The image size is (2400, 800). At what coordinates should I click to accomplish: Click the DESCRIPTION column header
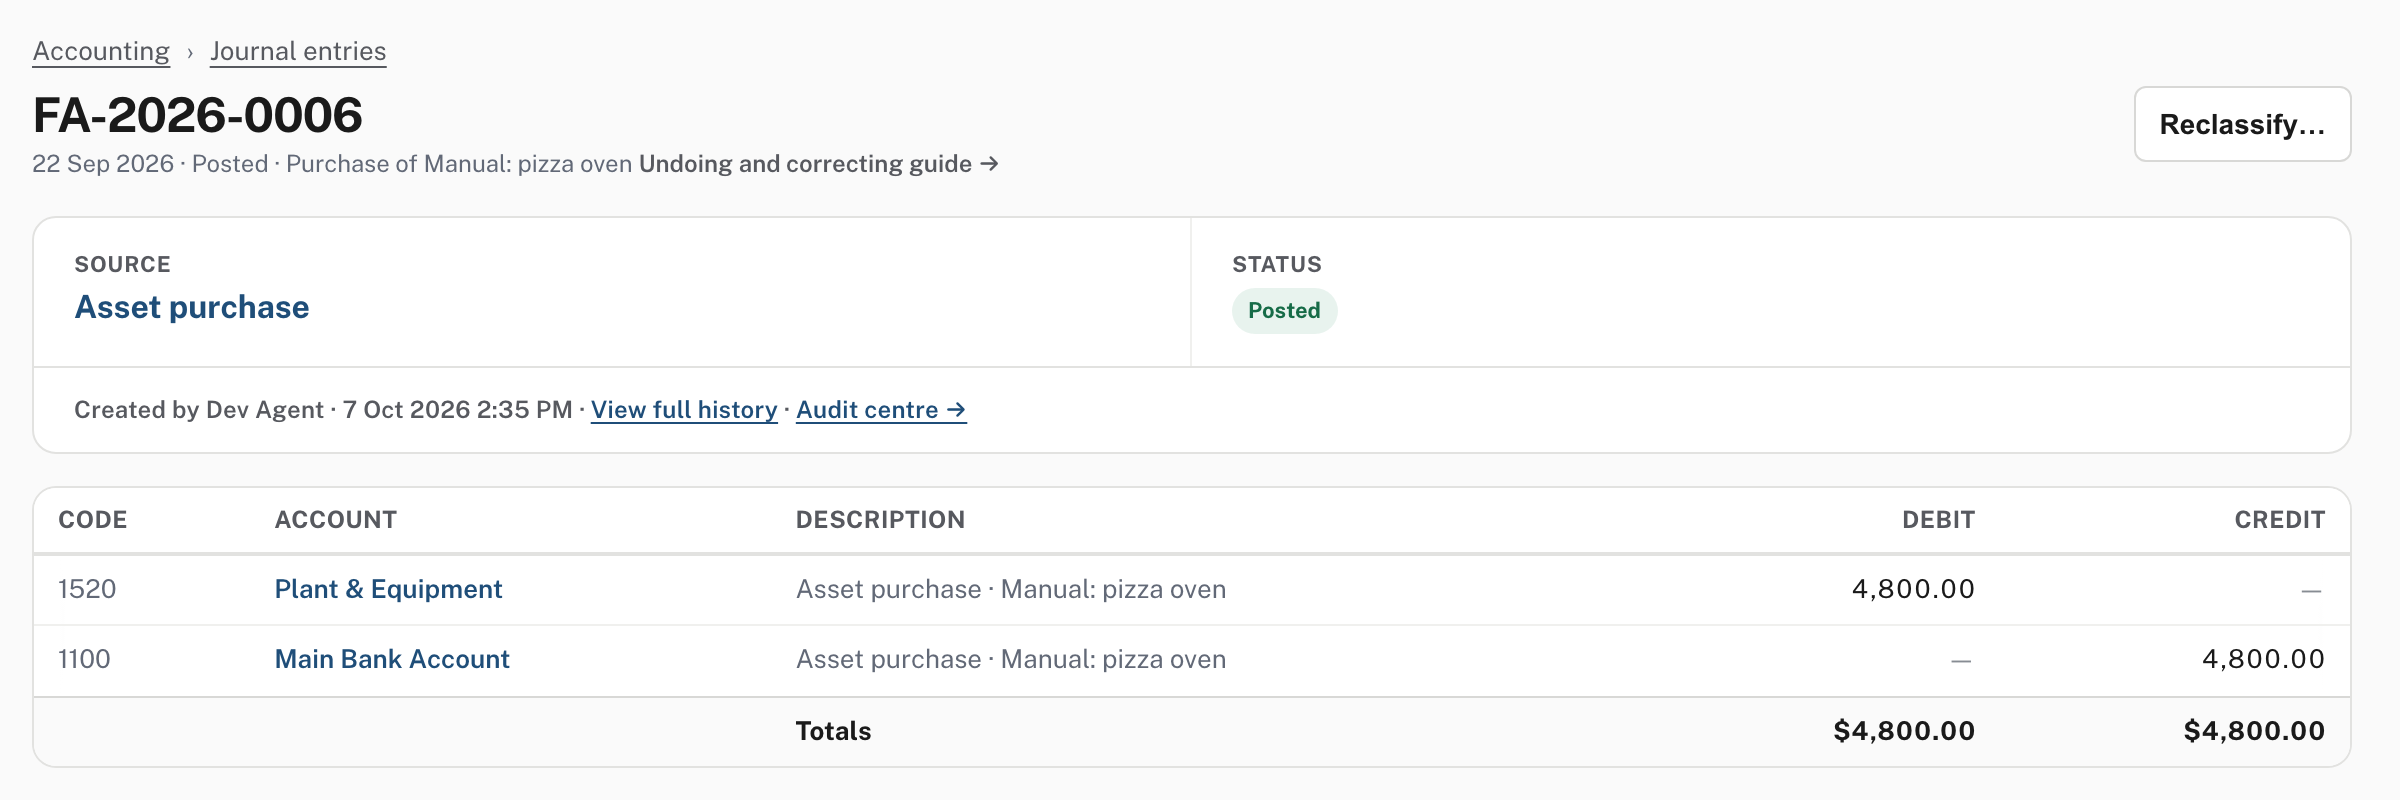pos(880,520)
